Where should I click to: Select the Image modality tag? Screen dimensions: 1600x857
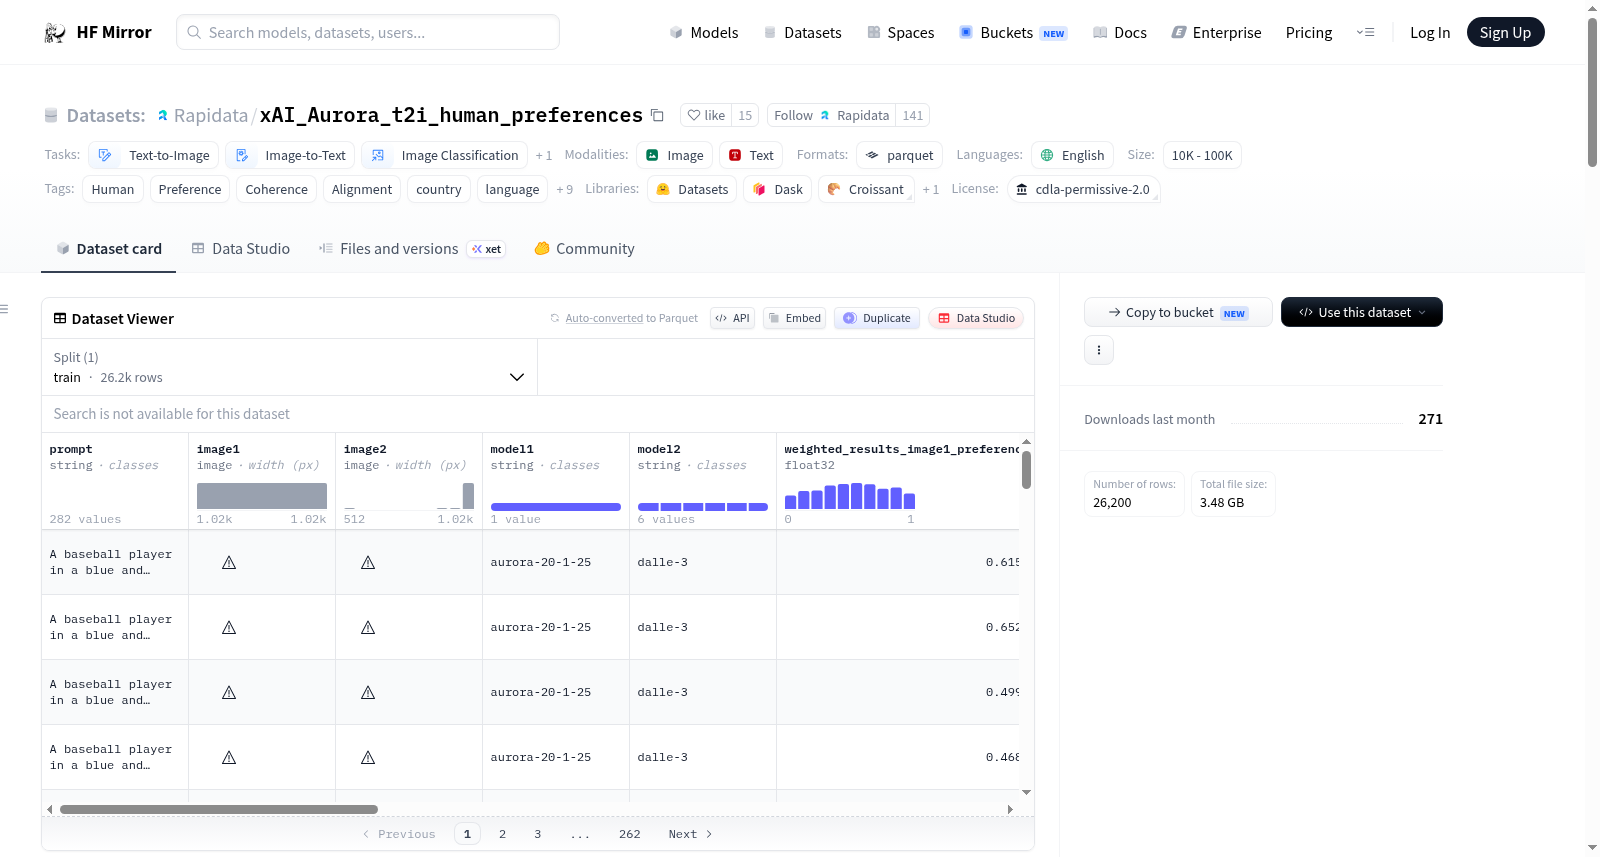(x=674, y=155)
